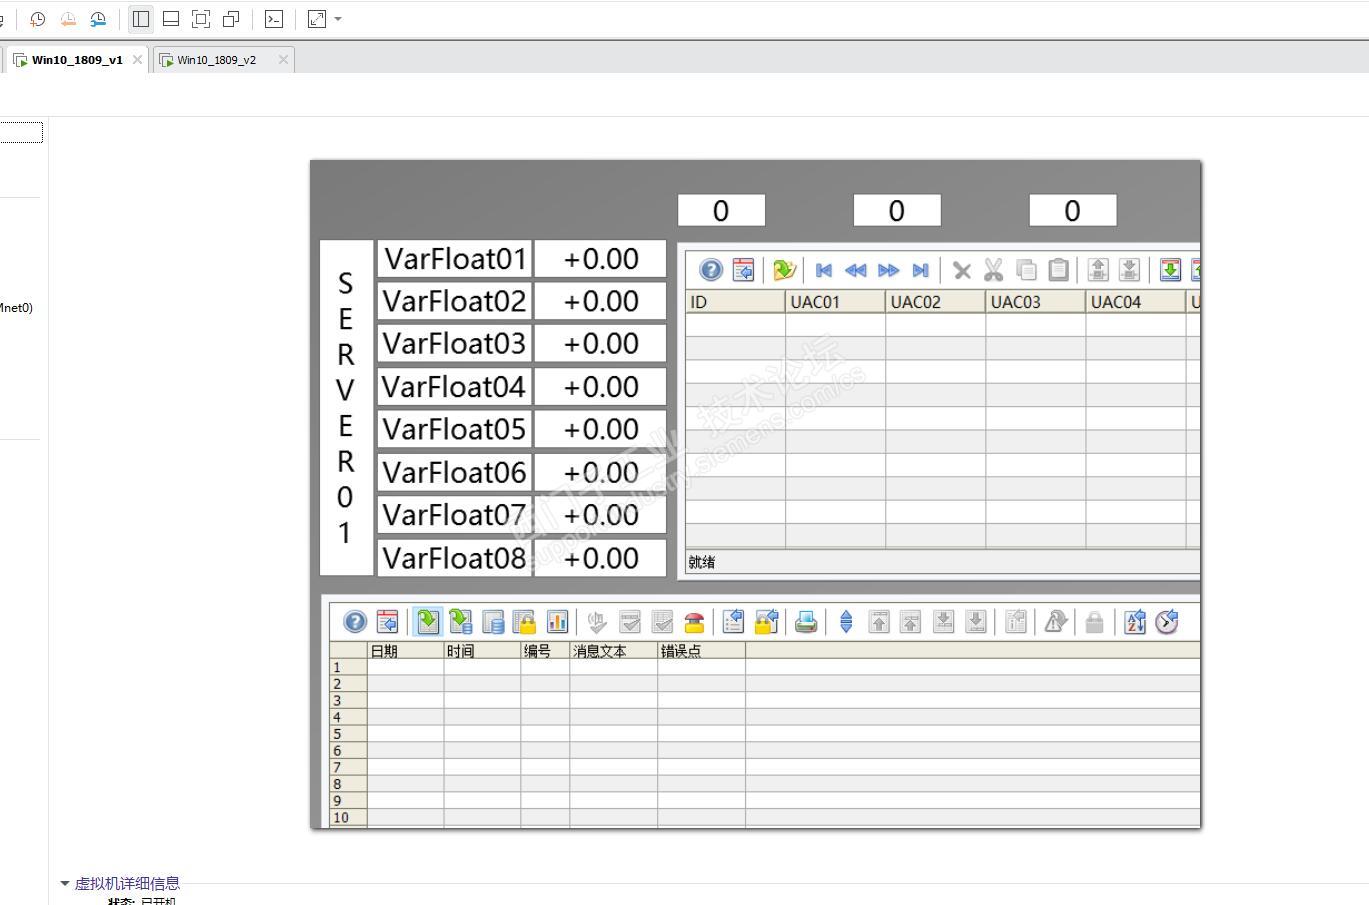Viewport: 1369px width, 905px height.
Task: Click the VarFloat01 value field
Action: [x=600, y=259]
